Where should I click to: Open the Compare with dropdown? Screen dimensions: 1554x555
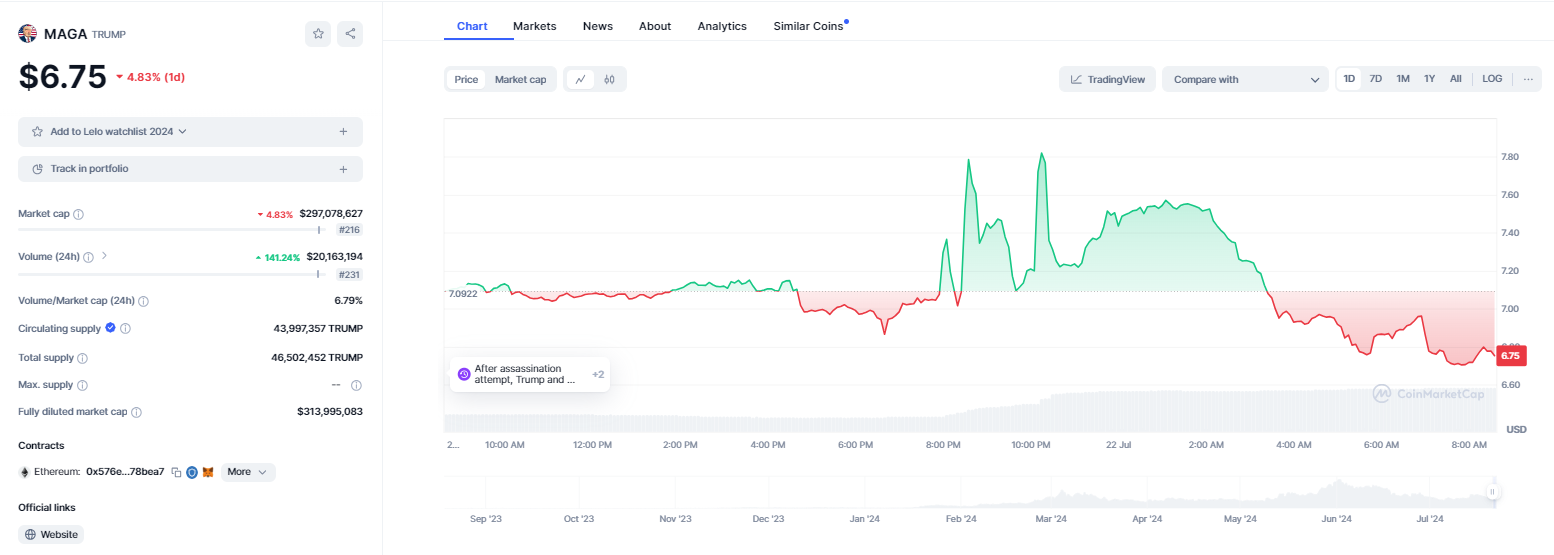point(1246,79)
